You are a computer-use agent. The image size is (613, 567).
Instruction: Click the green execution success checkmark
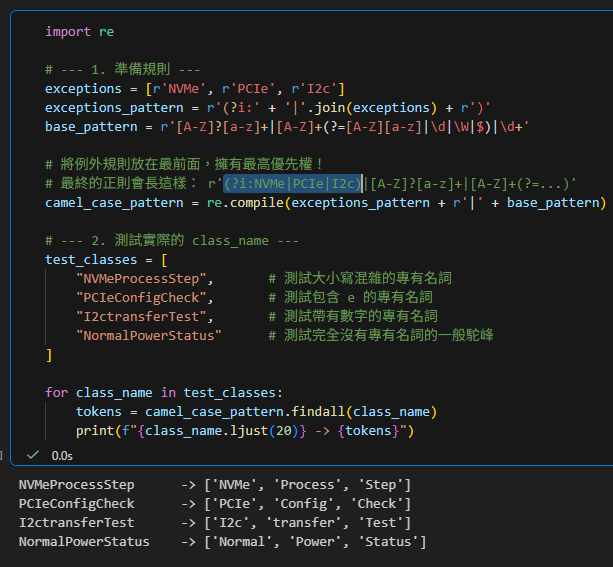click(33, 455)
